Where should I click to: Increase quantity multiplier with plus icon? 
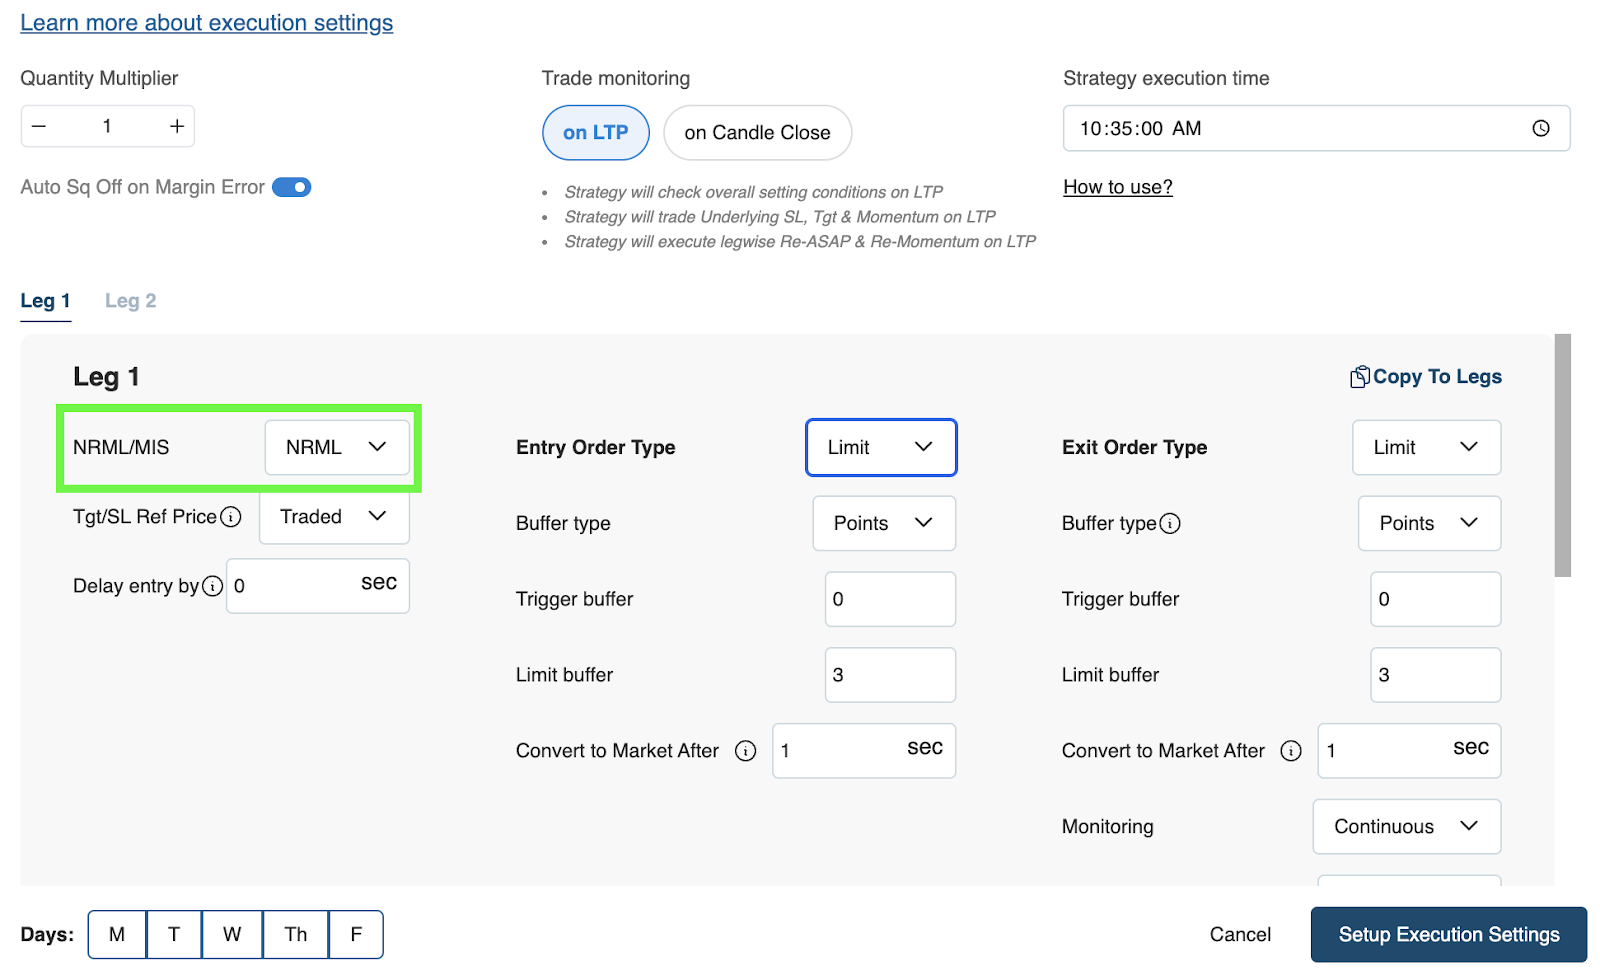(177, 126)
